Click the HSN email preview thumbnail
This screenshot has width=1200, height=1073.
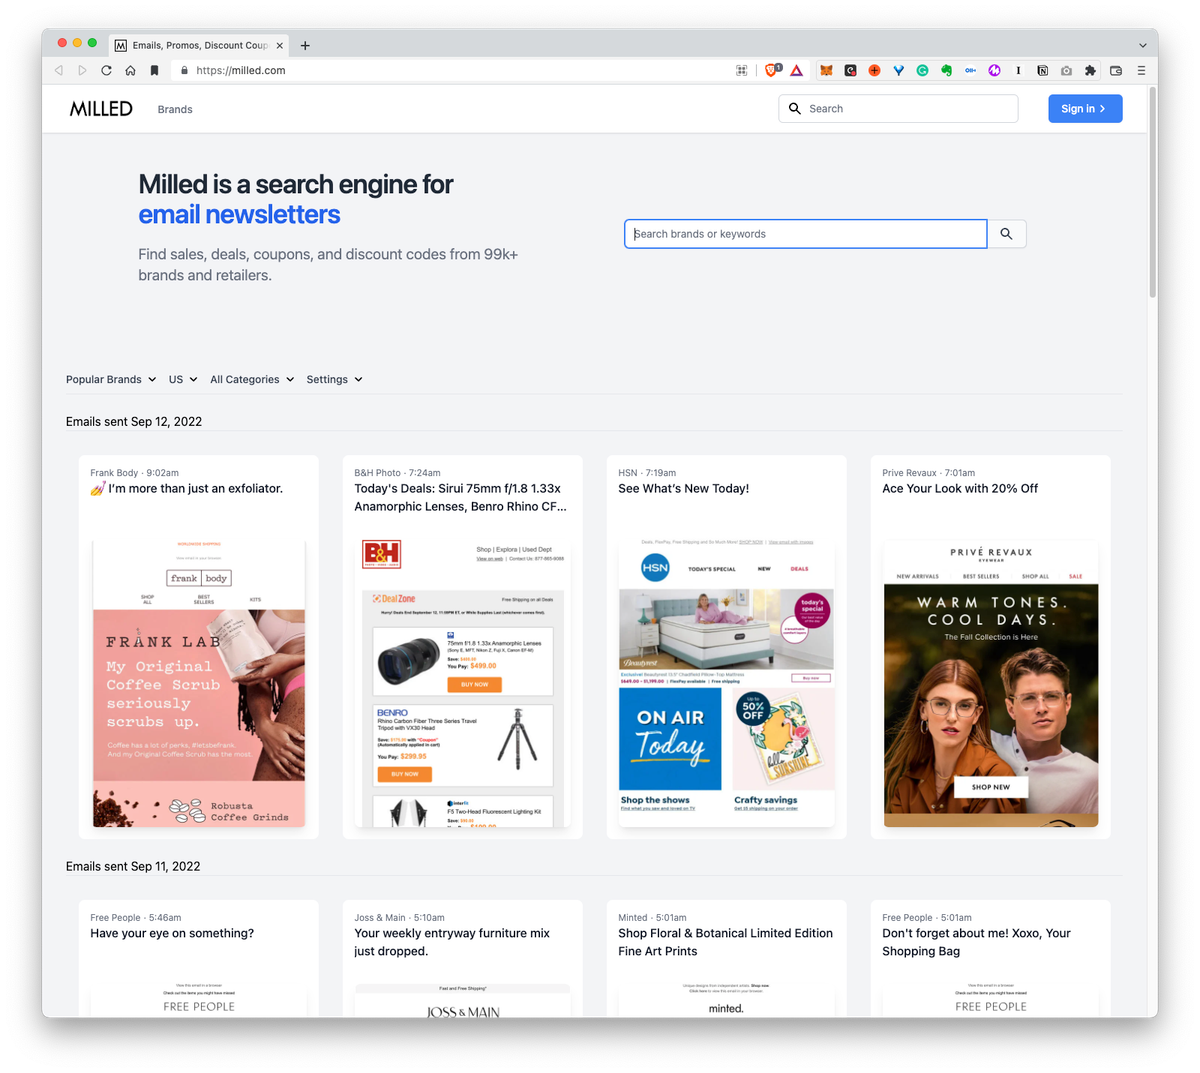(727, 684)
